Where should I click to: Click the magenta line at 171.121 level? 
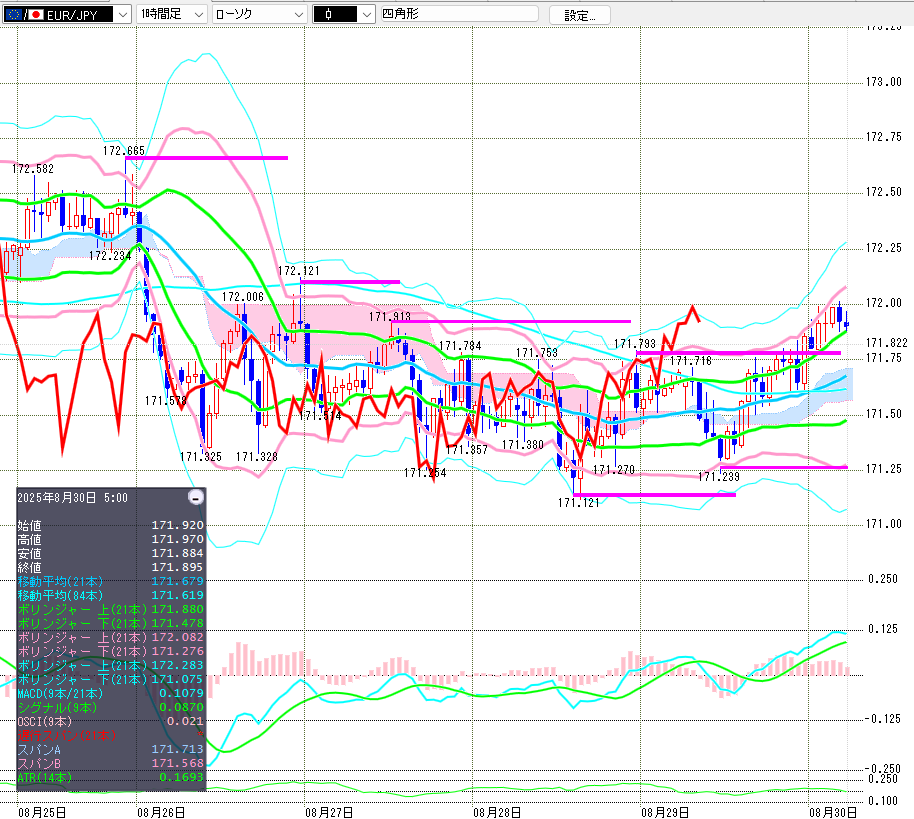click(x=655, y=495)
